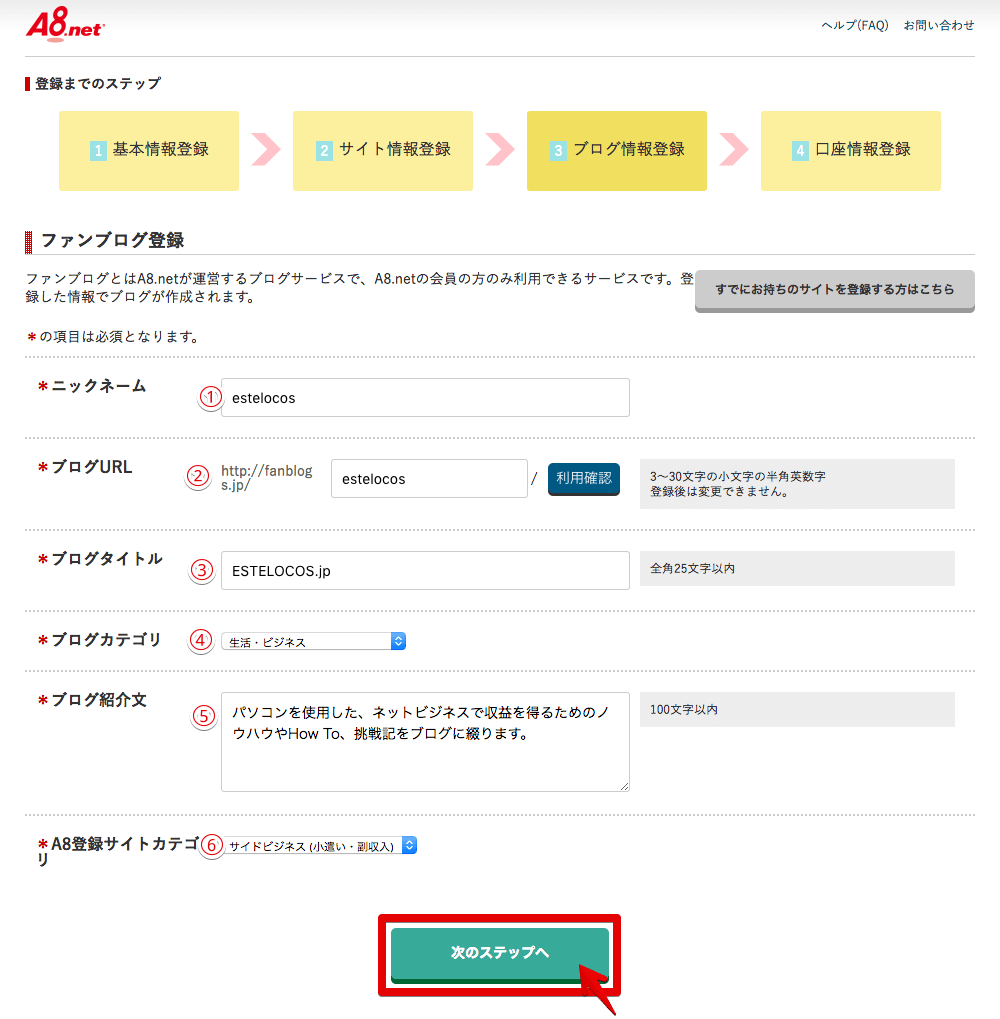This screenshot has width=1000, height=1019.
Task: Click the ＊の項目は必須となります note
Action: (112, 337)
